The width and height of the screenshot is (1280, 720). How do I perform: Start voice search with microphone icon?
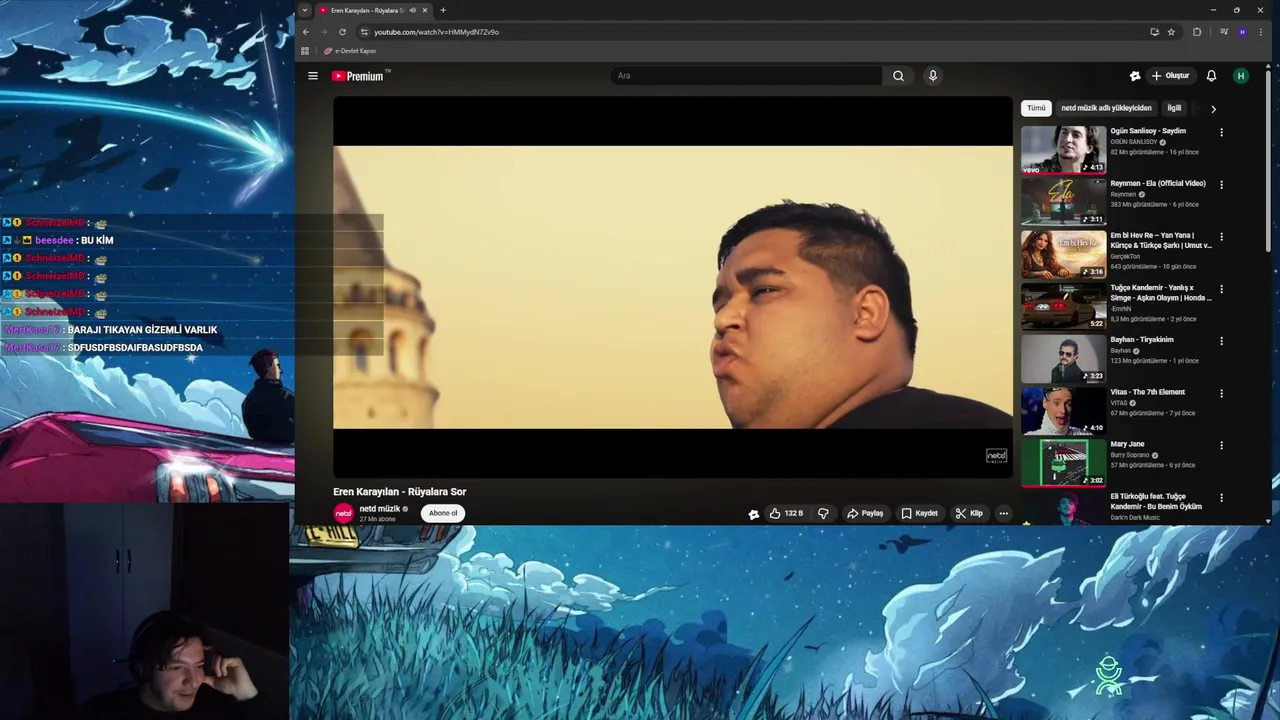933,76
